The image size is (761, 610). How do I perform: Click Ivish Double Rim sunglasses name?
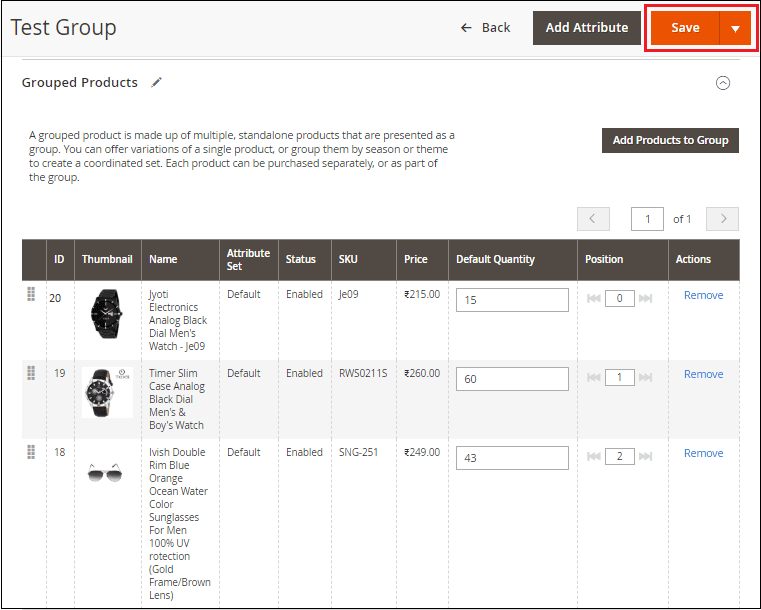coord(180,524)
